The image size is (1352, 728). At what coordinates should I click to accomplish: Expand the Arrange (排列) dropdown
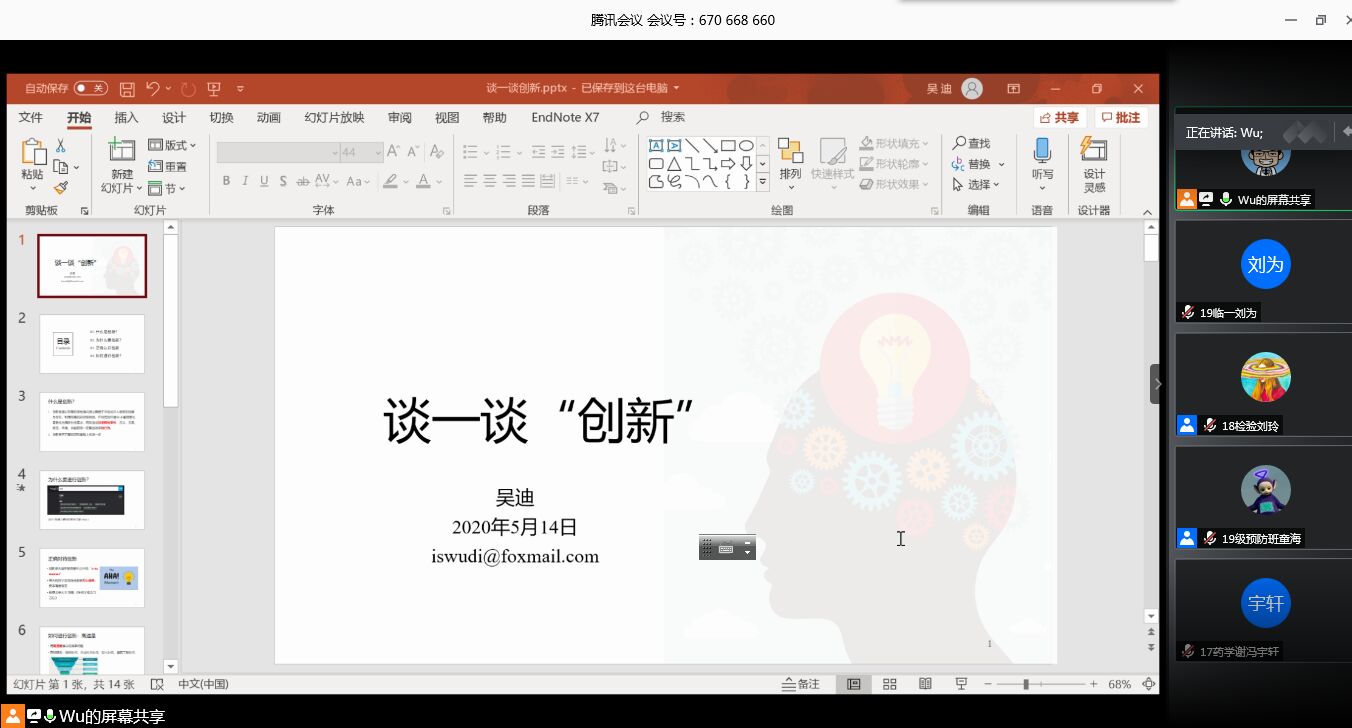[790, 162]
